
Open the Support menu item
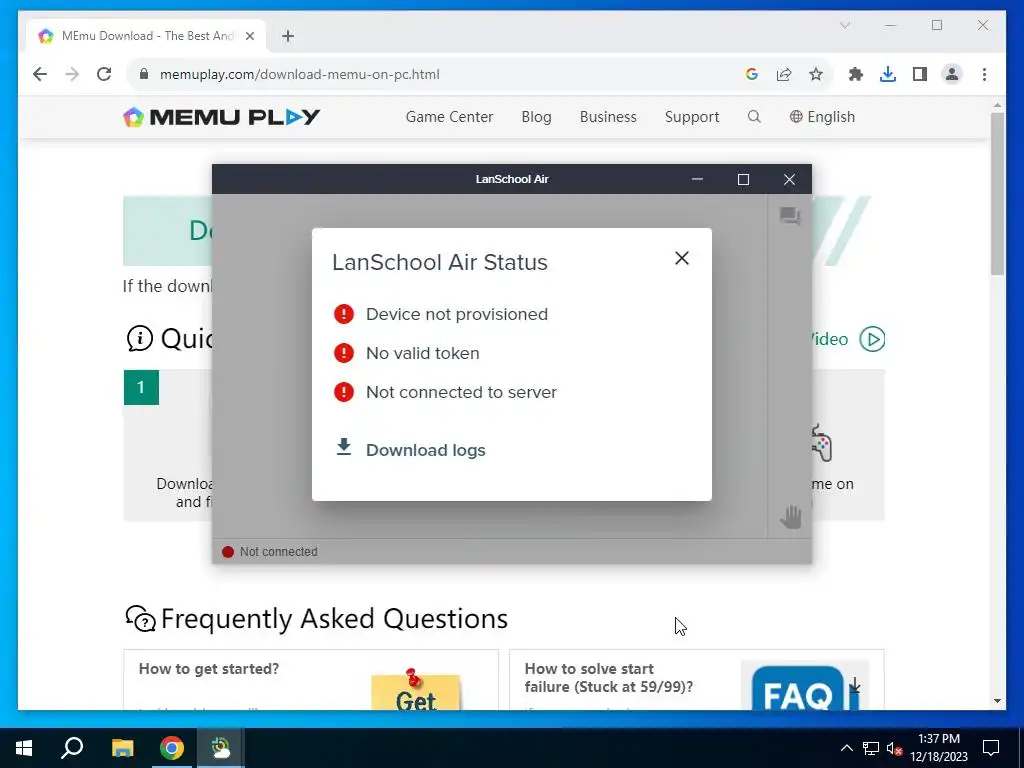coord(692,117)
